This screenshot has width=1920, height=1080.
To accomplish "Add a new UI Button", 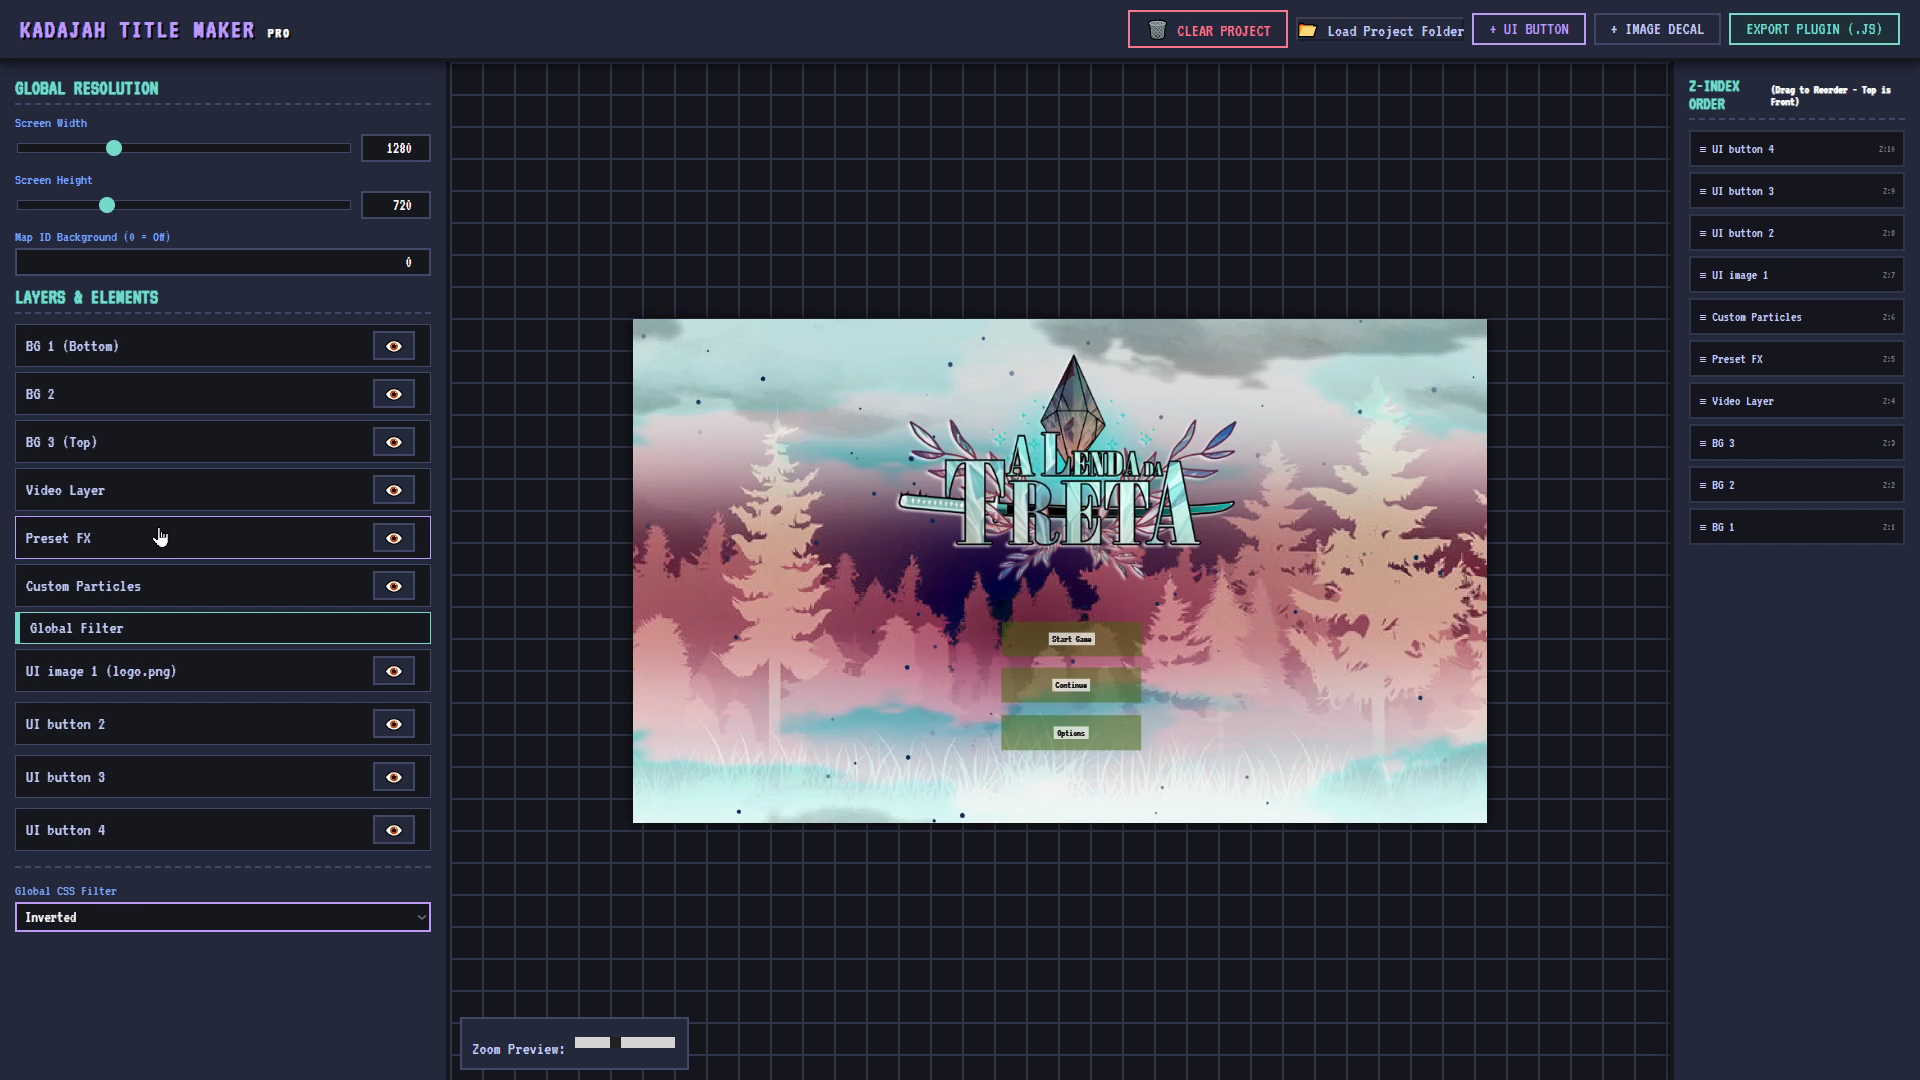I will click(x=1528, y=29).
